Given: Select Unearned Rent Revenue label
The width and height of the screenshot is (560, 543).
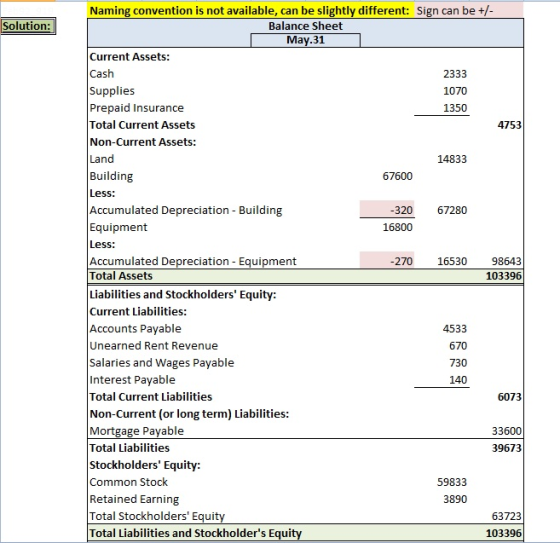Looking at the screenshot, I should (154, 346).
